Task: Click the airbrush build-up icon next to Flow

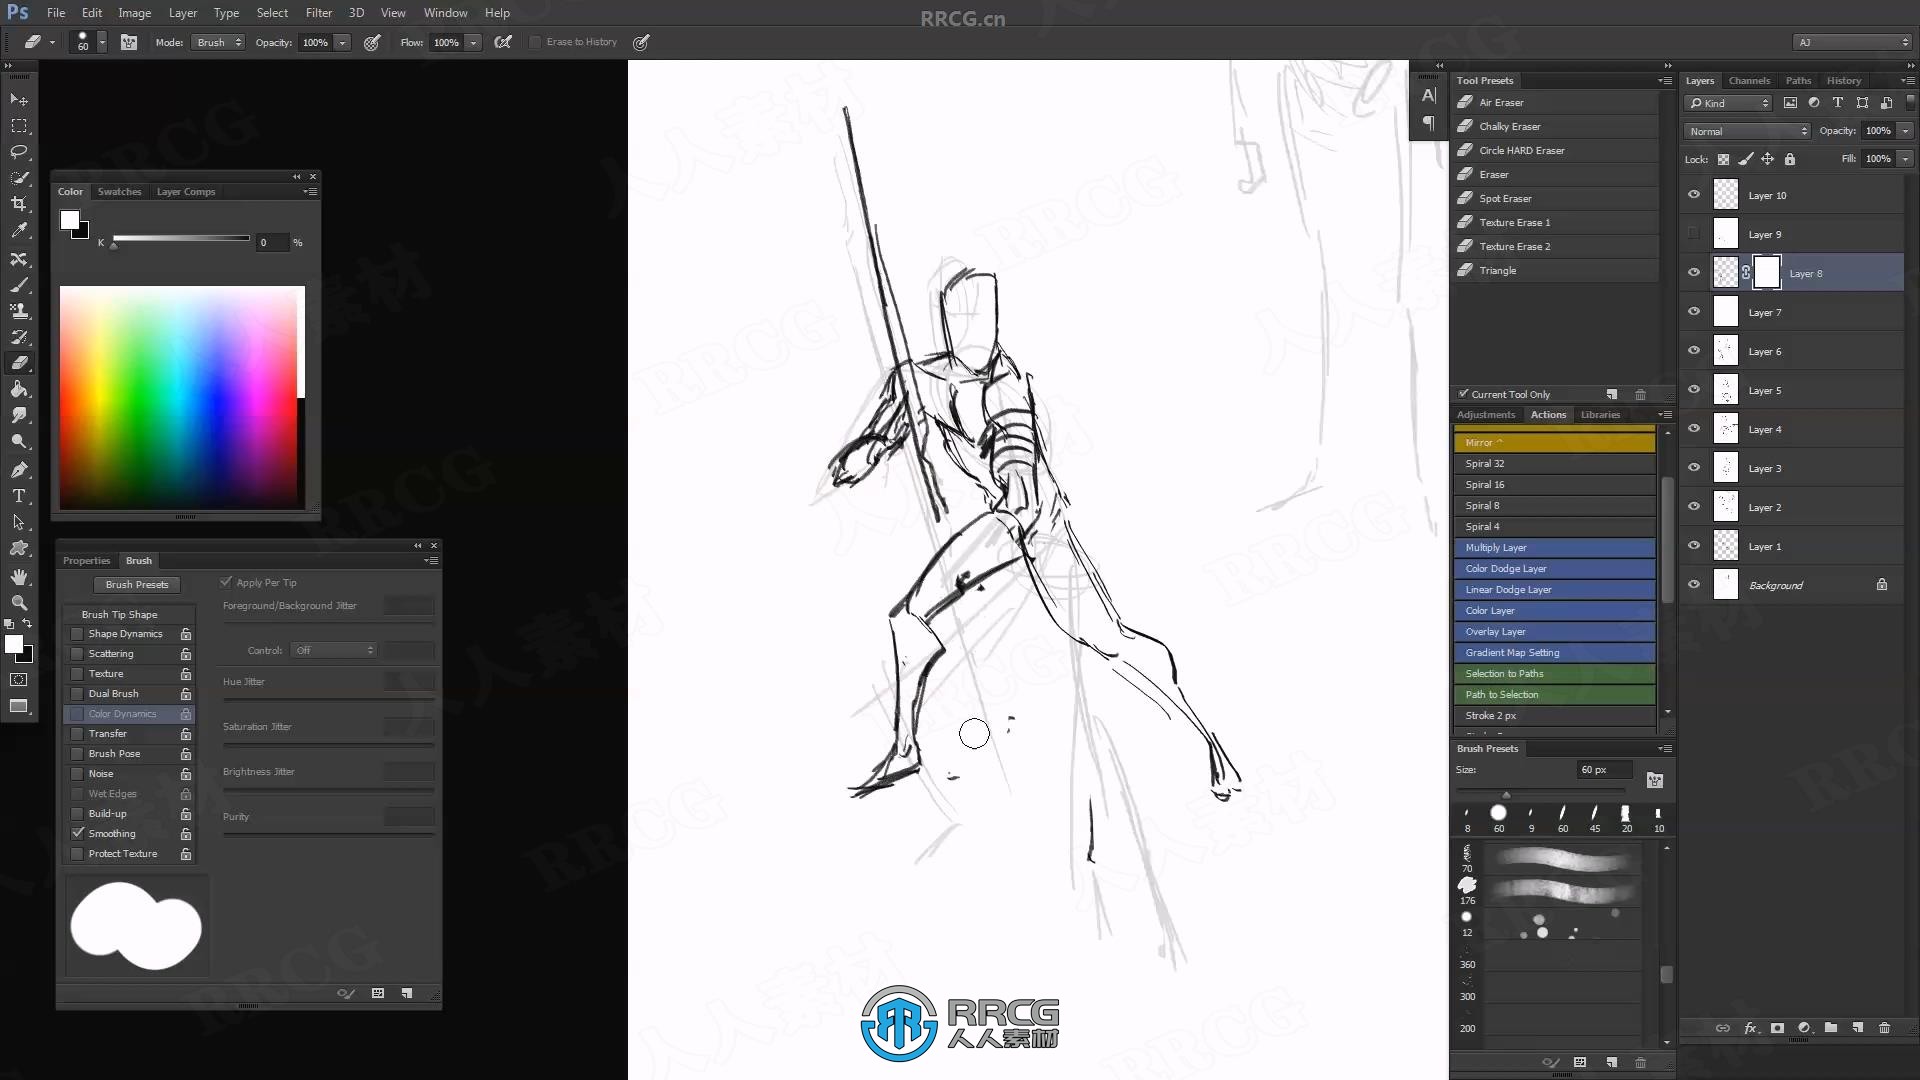Action: click(503, 42)
